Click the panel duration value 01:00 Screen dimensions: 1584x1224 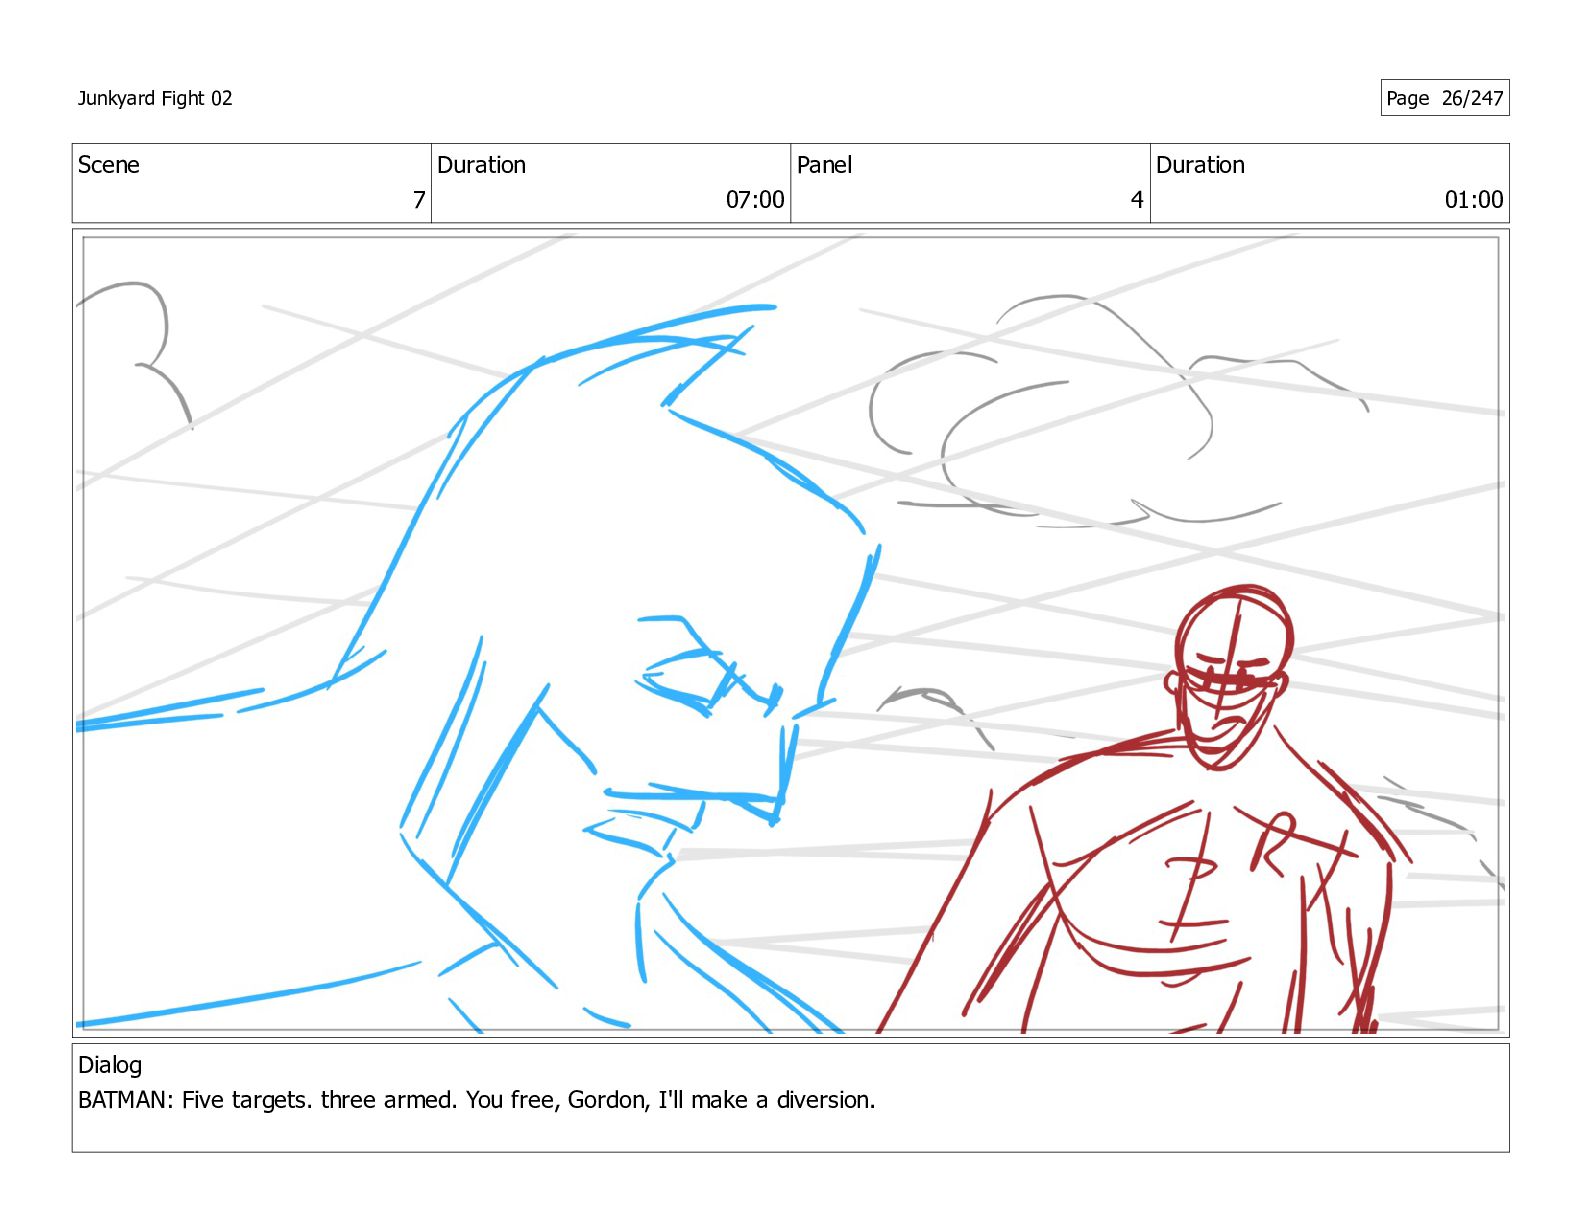(x=1473, y=200)
